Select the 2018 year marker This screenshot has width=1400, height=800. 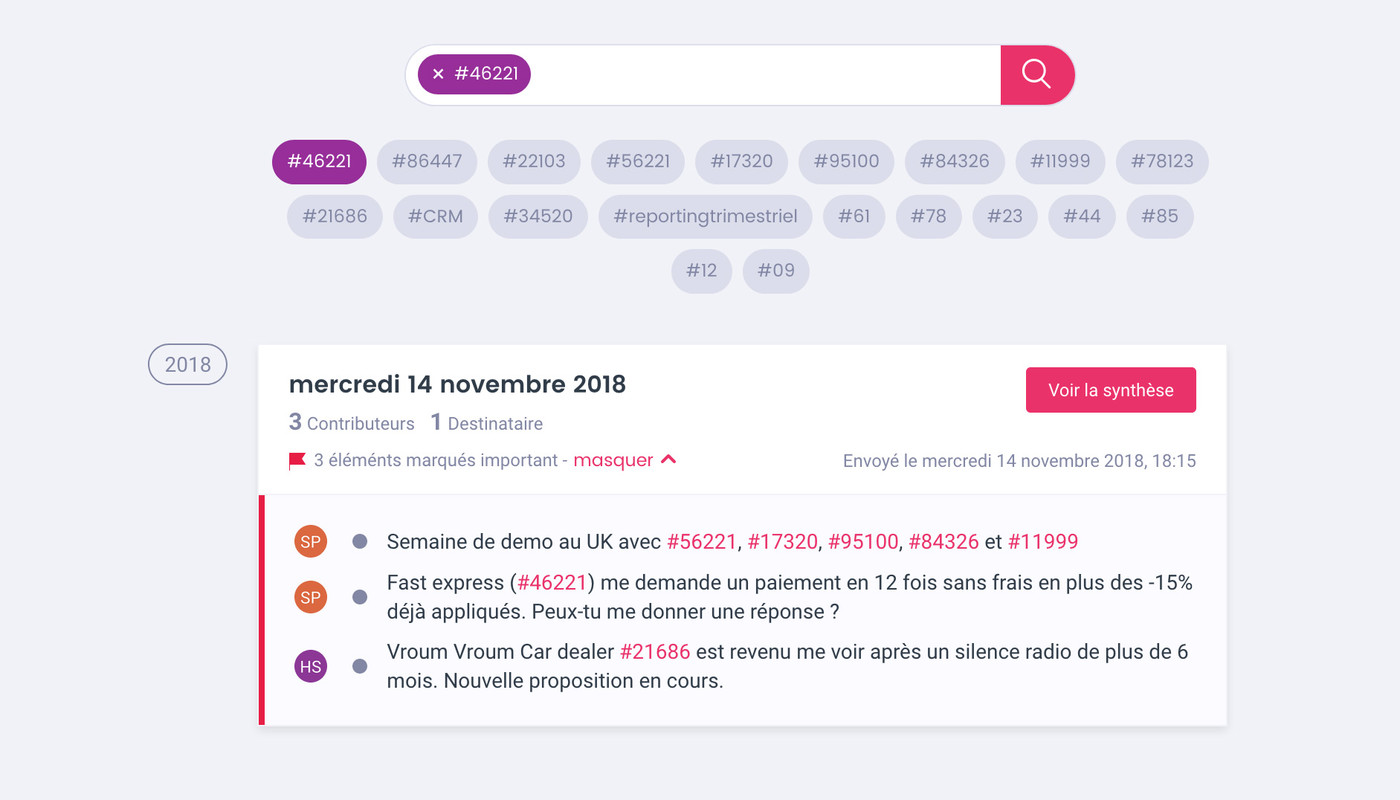[188, 365]
